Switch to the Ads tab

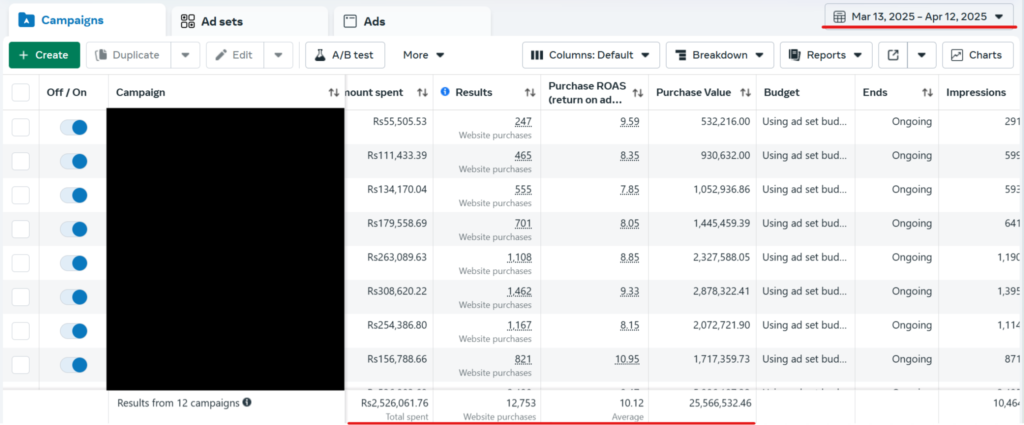pyautogui.click(x=412, y=22)
